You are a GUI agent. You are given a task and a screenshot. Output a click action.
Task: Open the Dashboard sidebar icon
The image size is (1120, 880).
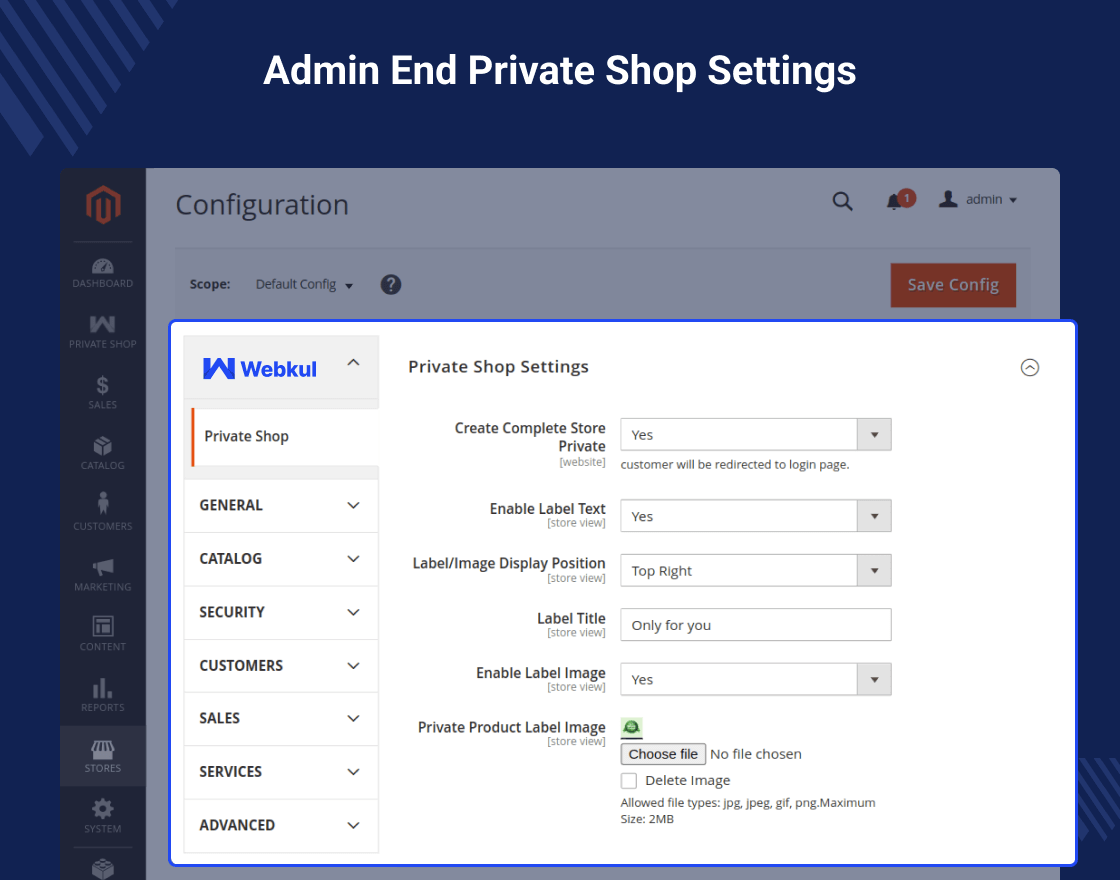pyautogui.click(x=102, y=274)
